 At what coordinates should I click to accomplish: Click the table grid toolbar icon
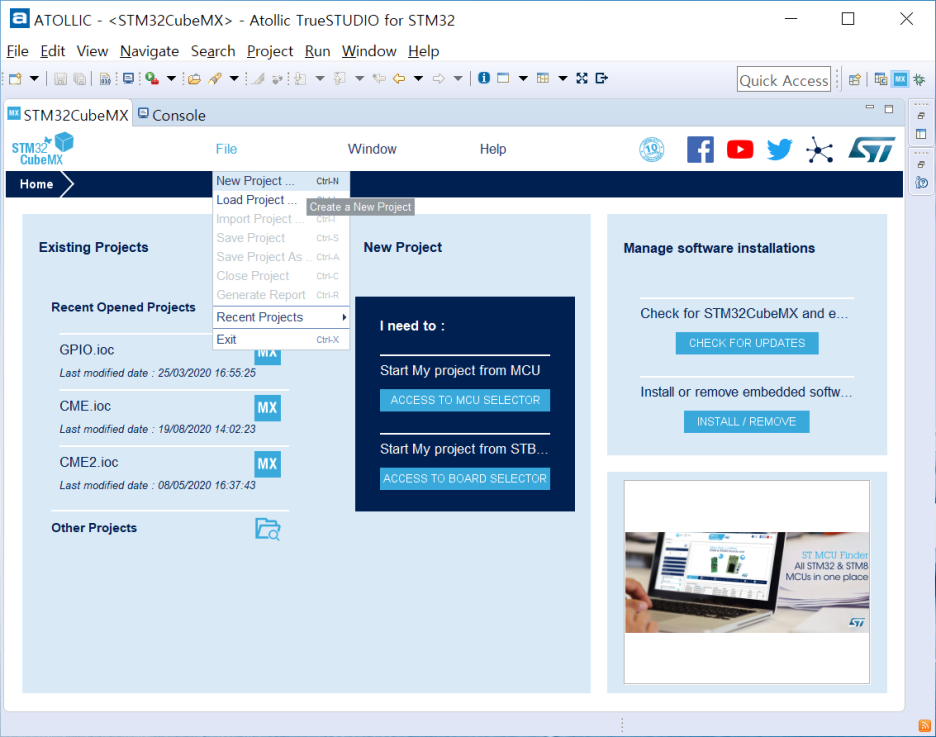(543, 78)
